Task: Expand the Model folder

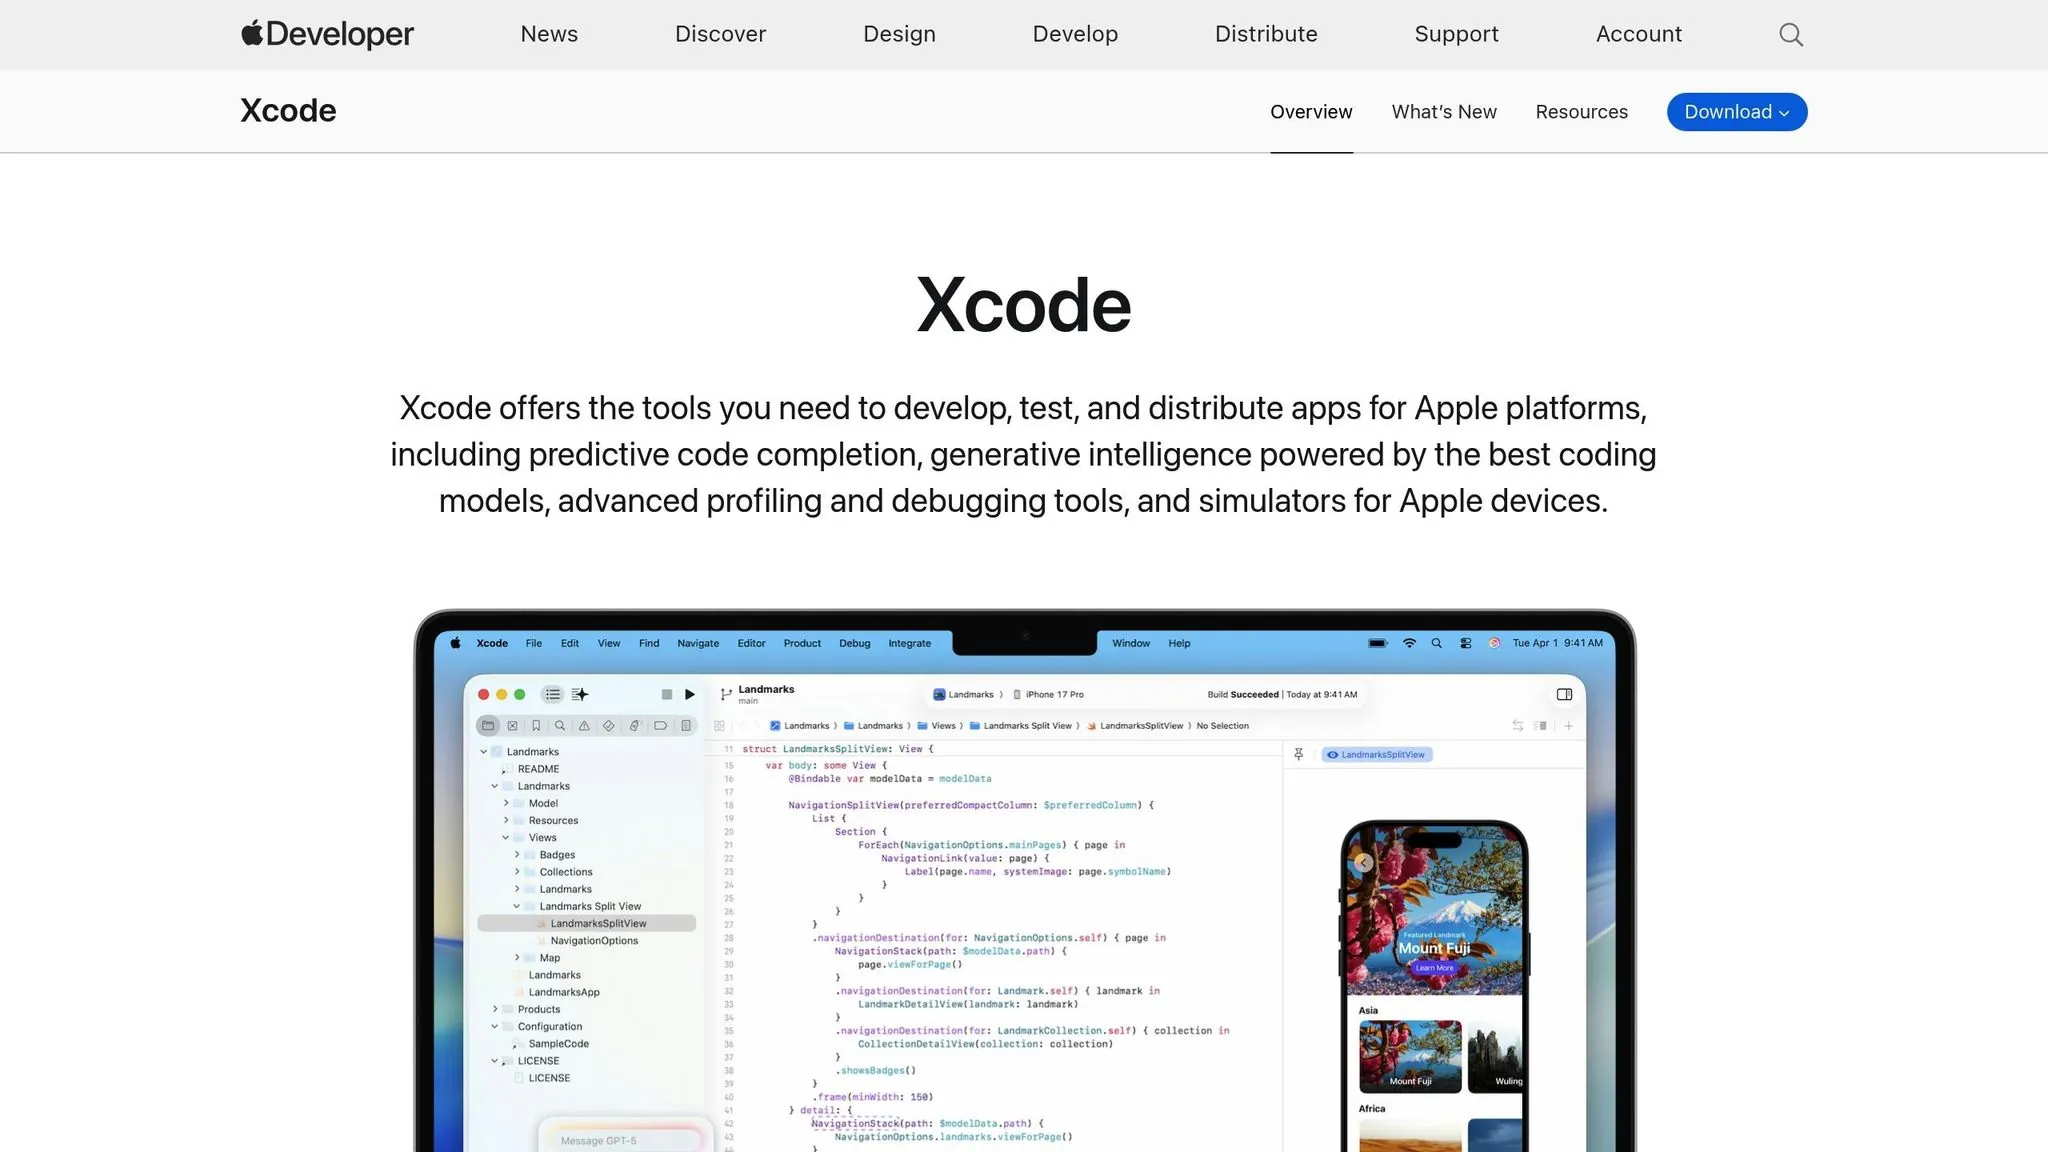Action: point(506,803)
